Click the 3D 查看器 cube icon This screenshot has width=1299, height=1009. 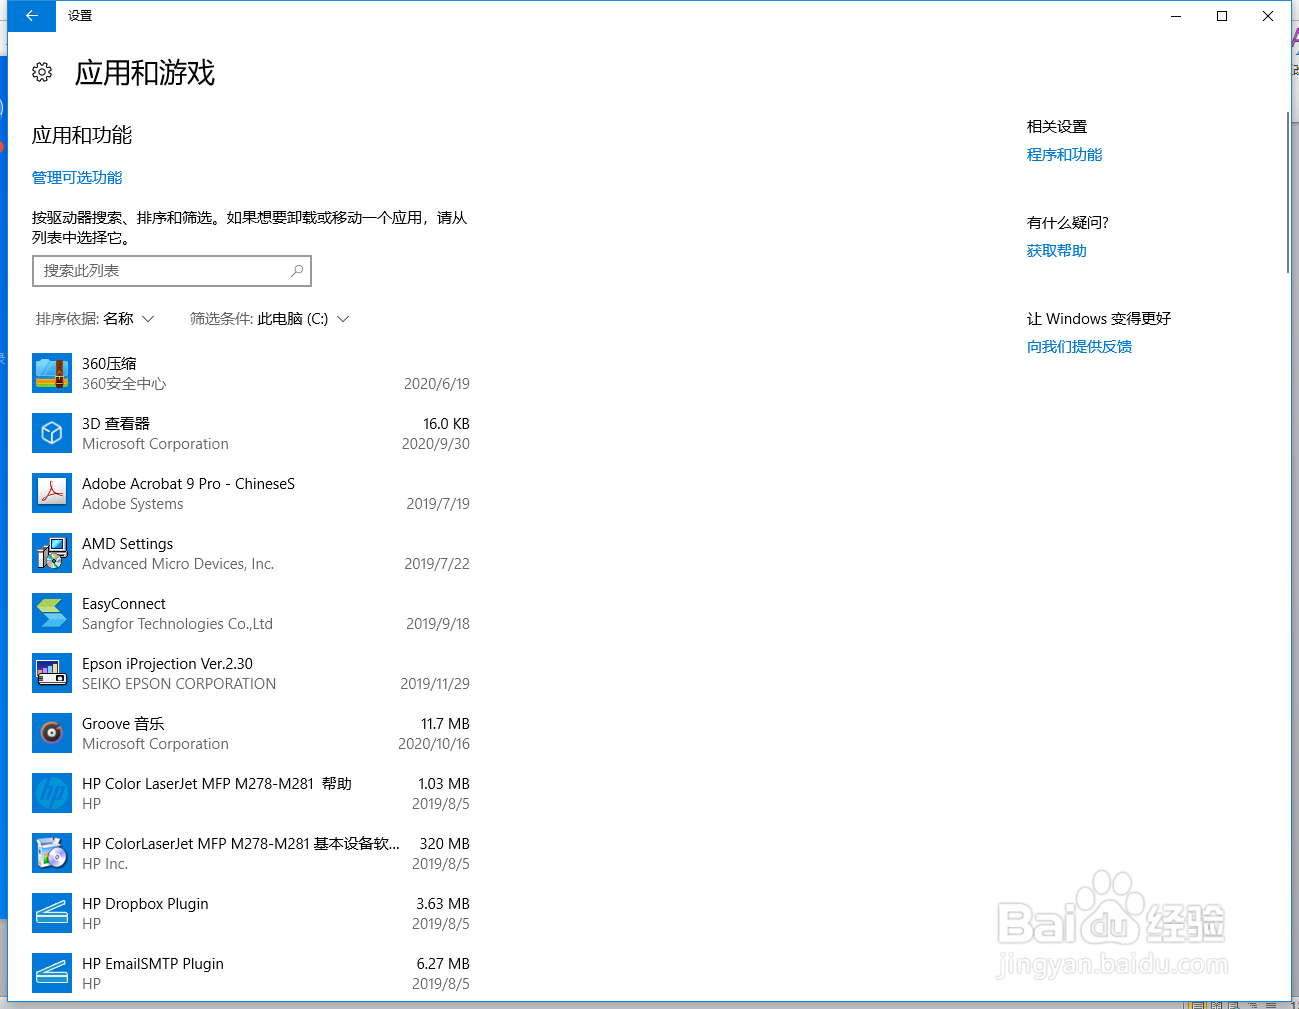52,433
